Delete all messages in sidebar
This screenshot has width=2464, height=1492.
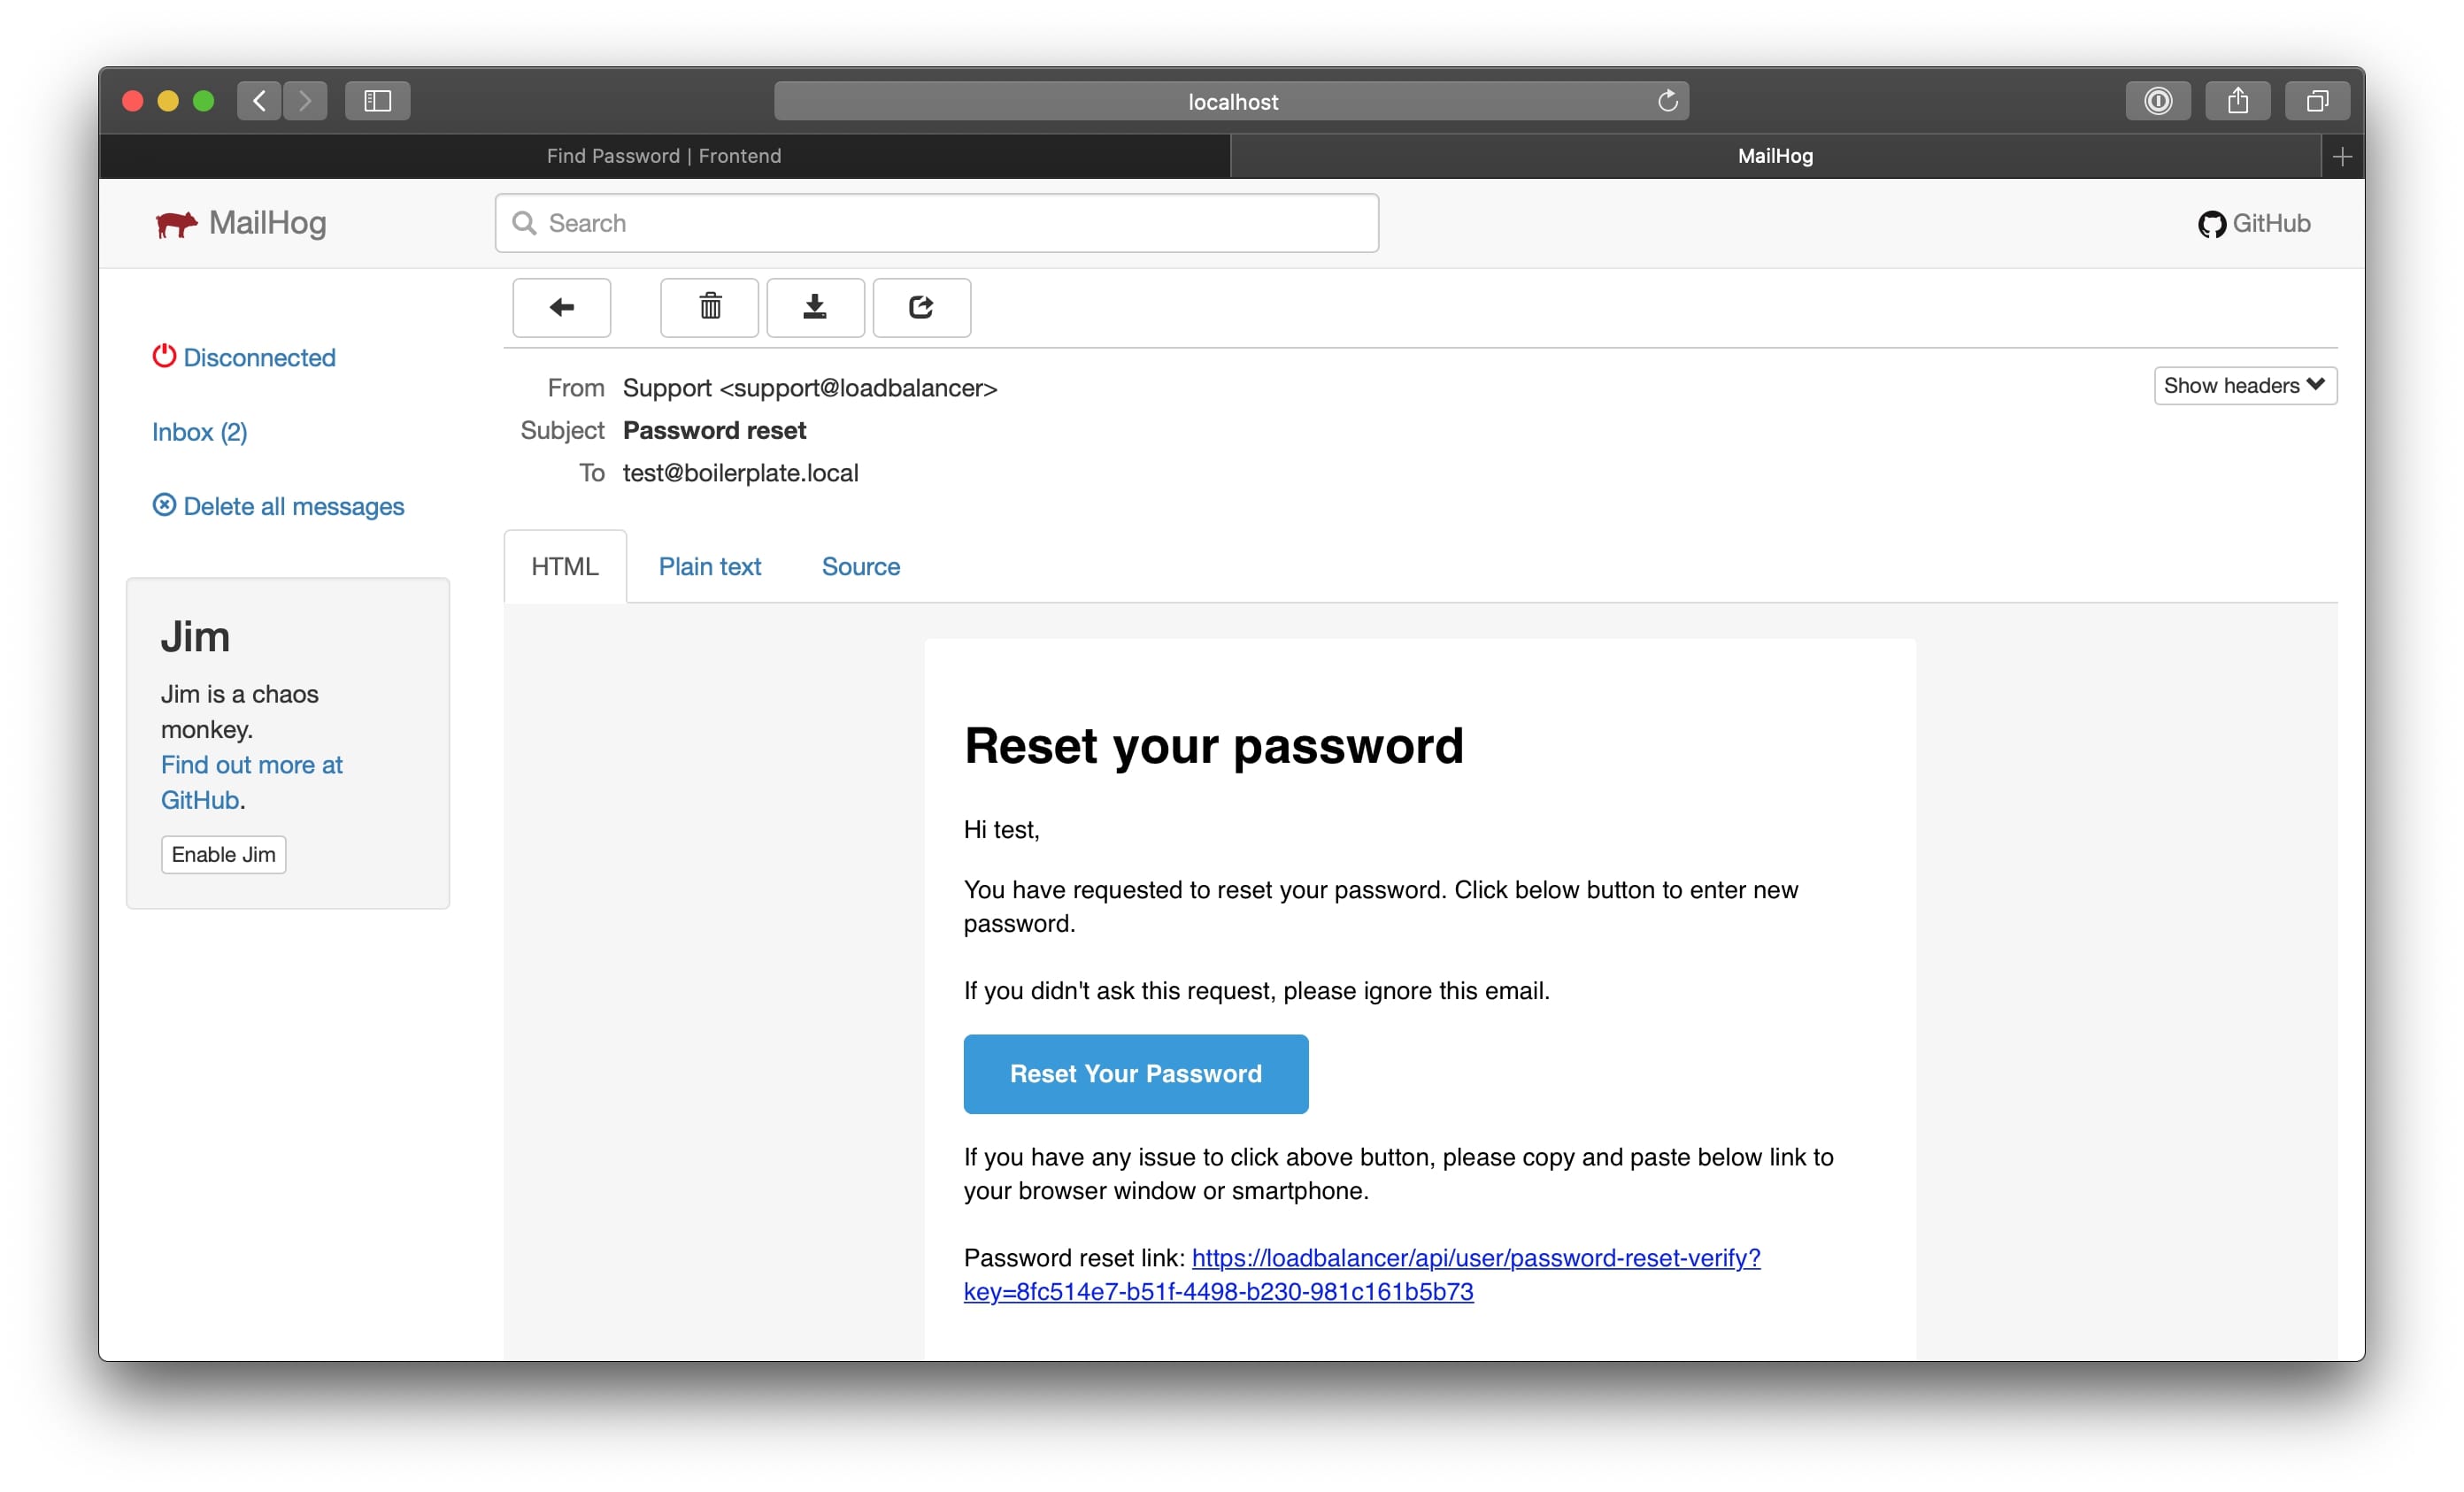[x=278, y=506]
